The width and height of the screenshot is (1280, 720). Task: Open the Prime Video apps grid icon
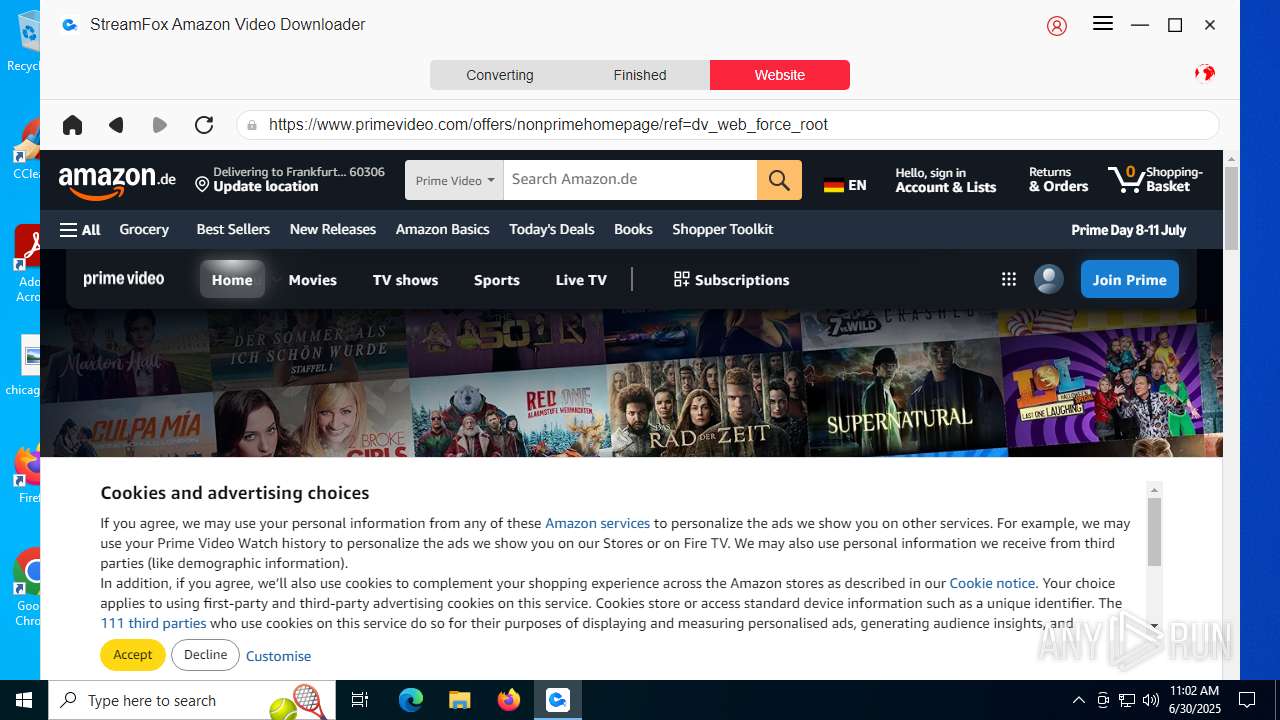(1009, 280)
